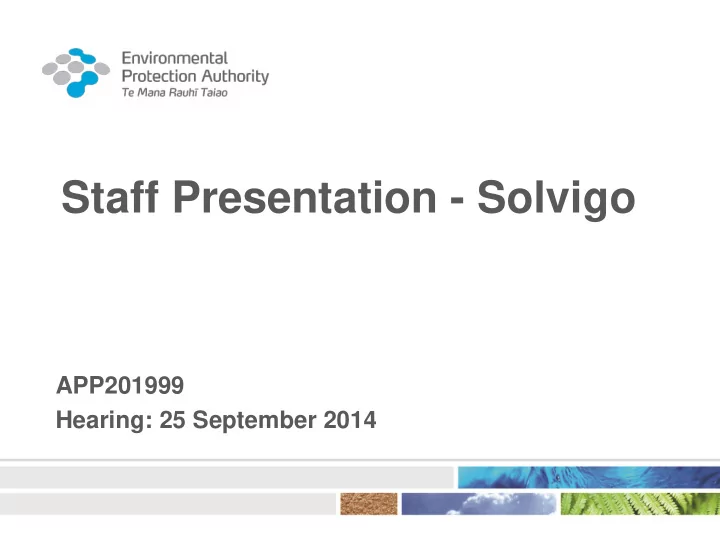Click 'Te Mana Rauhī Taiao' tagline
The image size is (720, 540).
point(174,93)
